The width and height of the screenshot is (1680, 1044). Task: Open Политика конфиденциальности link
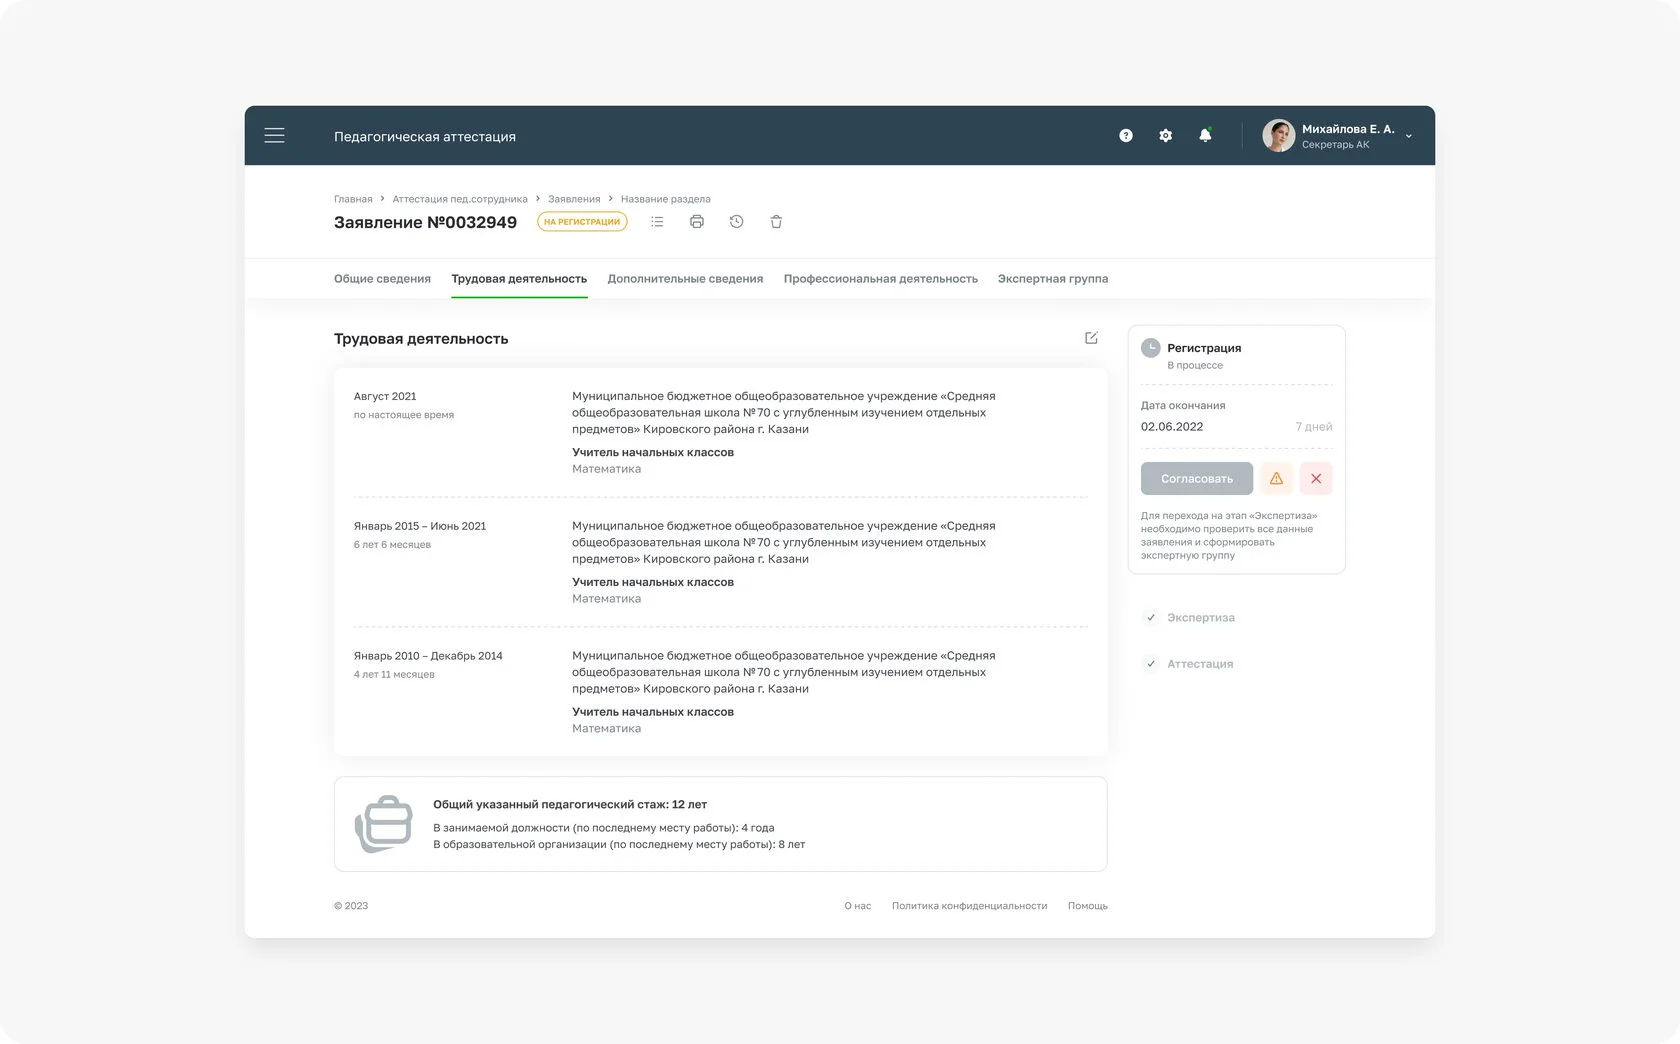click(969, 906)
